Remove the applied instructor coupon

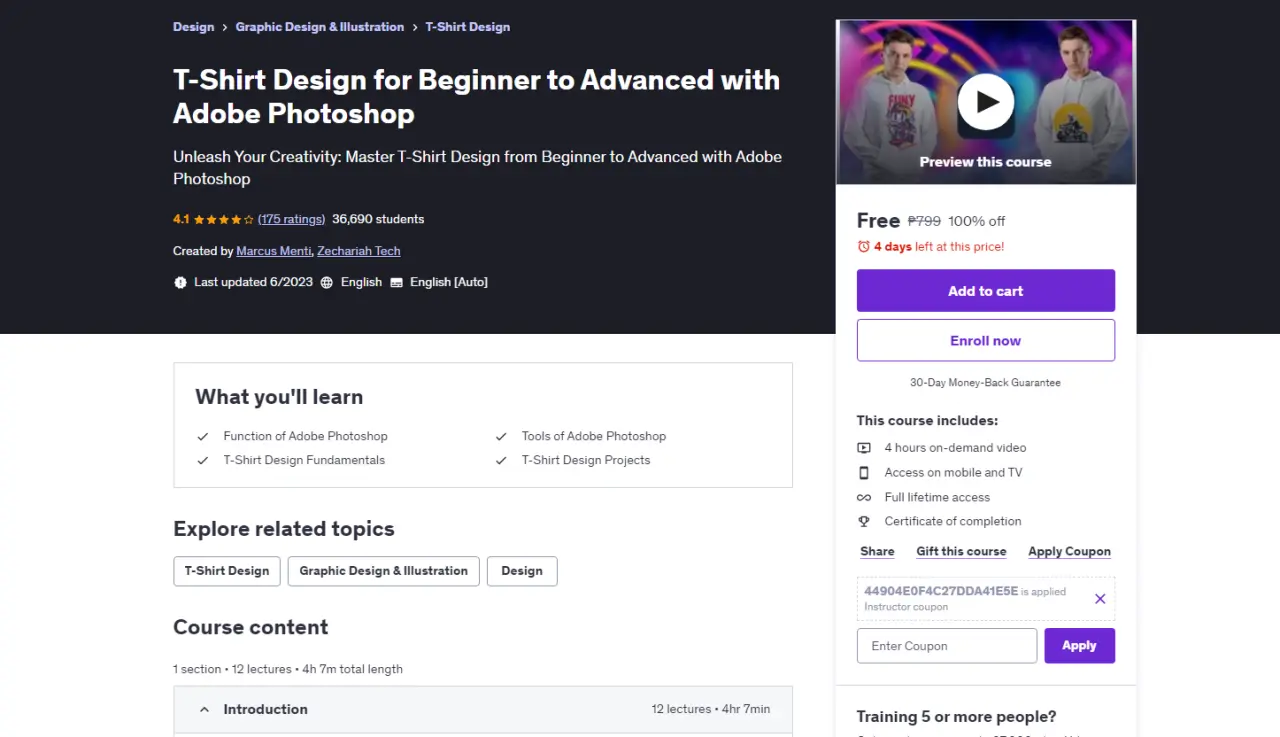(x=1100, y=599)
